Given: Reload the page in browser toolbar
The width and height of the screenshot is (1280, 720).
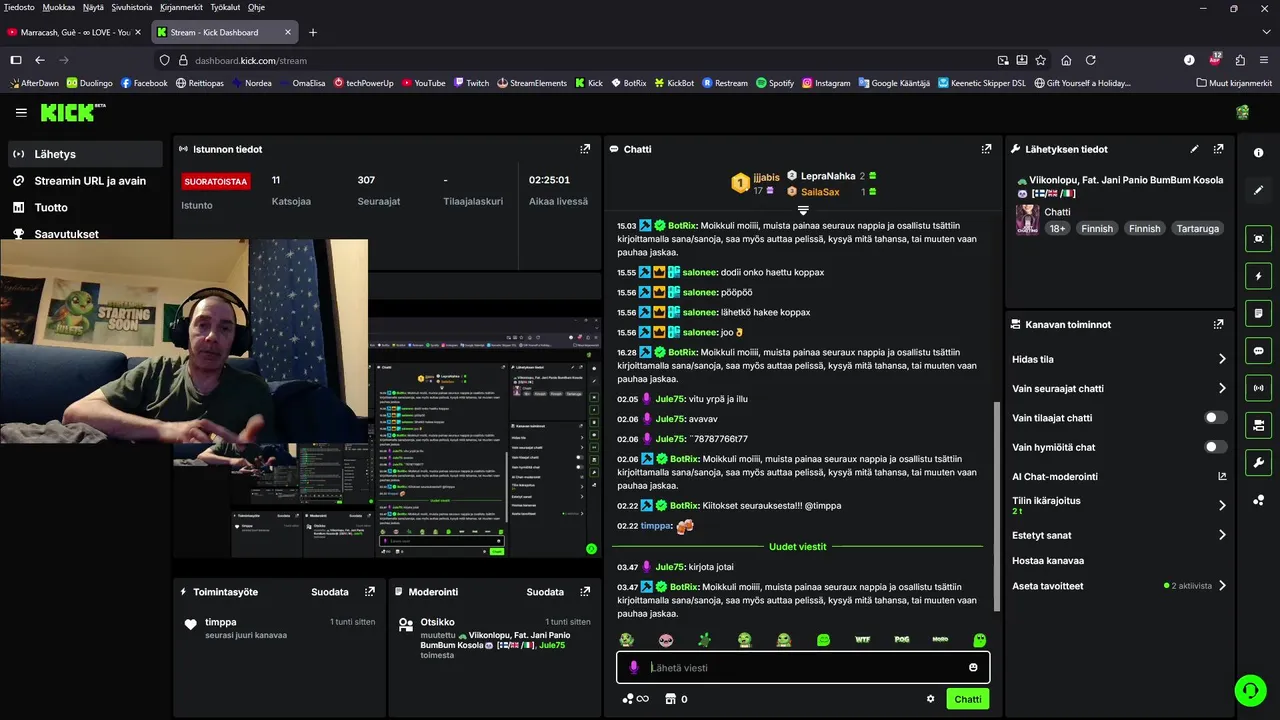Looking at the screenshot, I should tap(1091, 60).
